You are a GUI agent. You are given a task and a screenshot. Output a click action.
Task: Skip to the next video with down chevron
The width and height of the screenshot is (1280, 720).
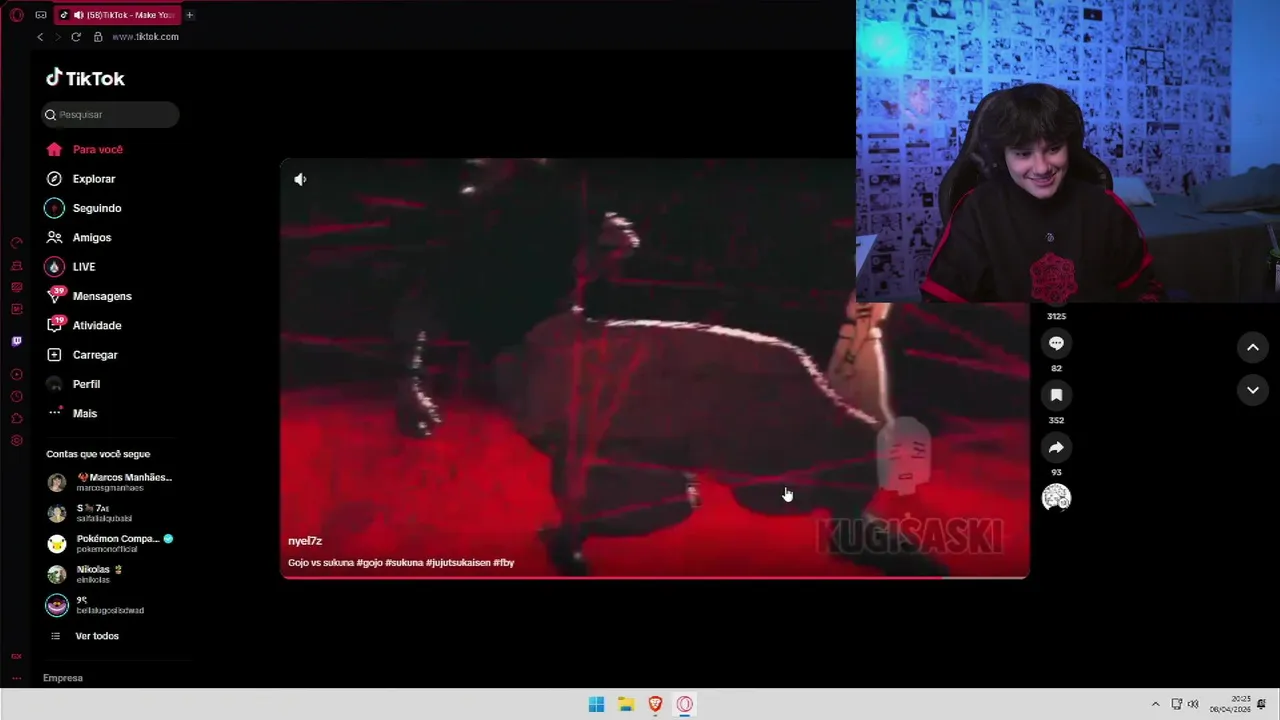click(x=1253, y=390)
